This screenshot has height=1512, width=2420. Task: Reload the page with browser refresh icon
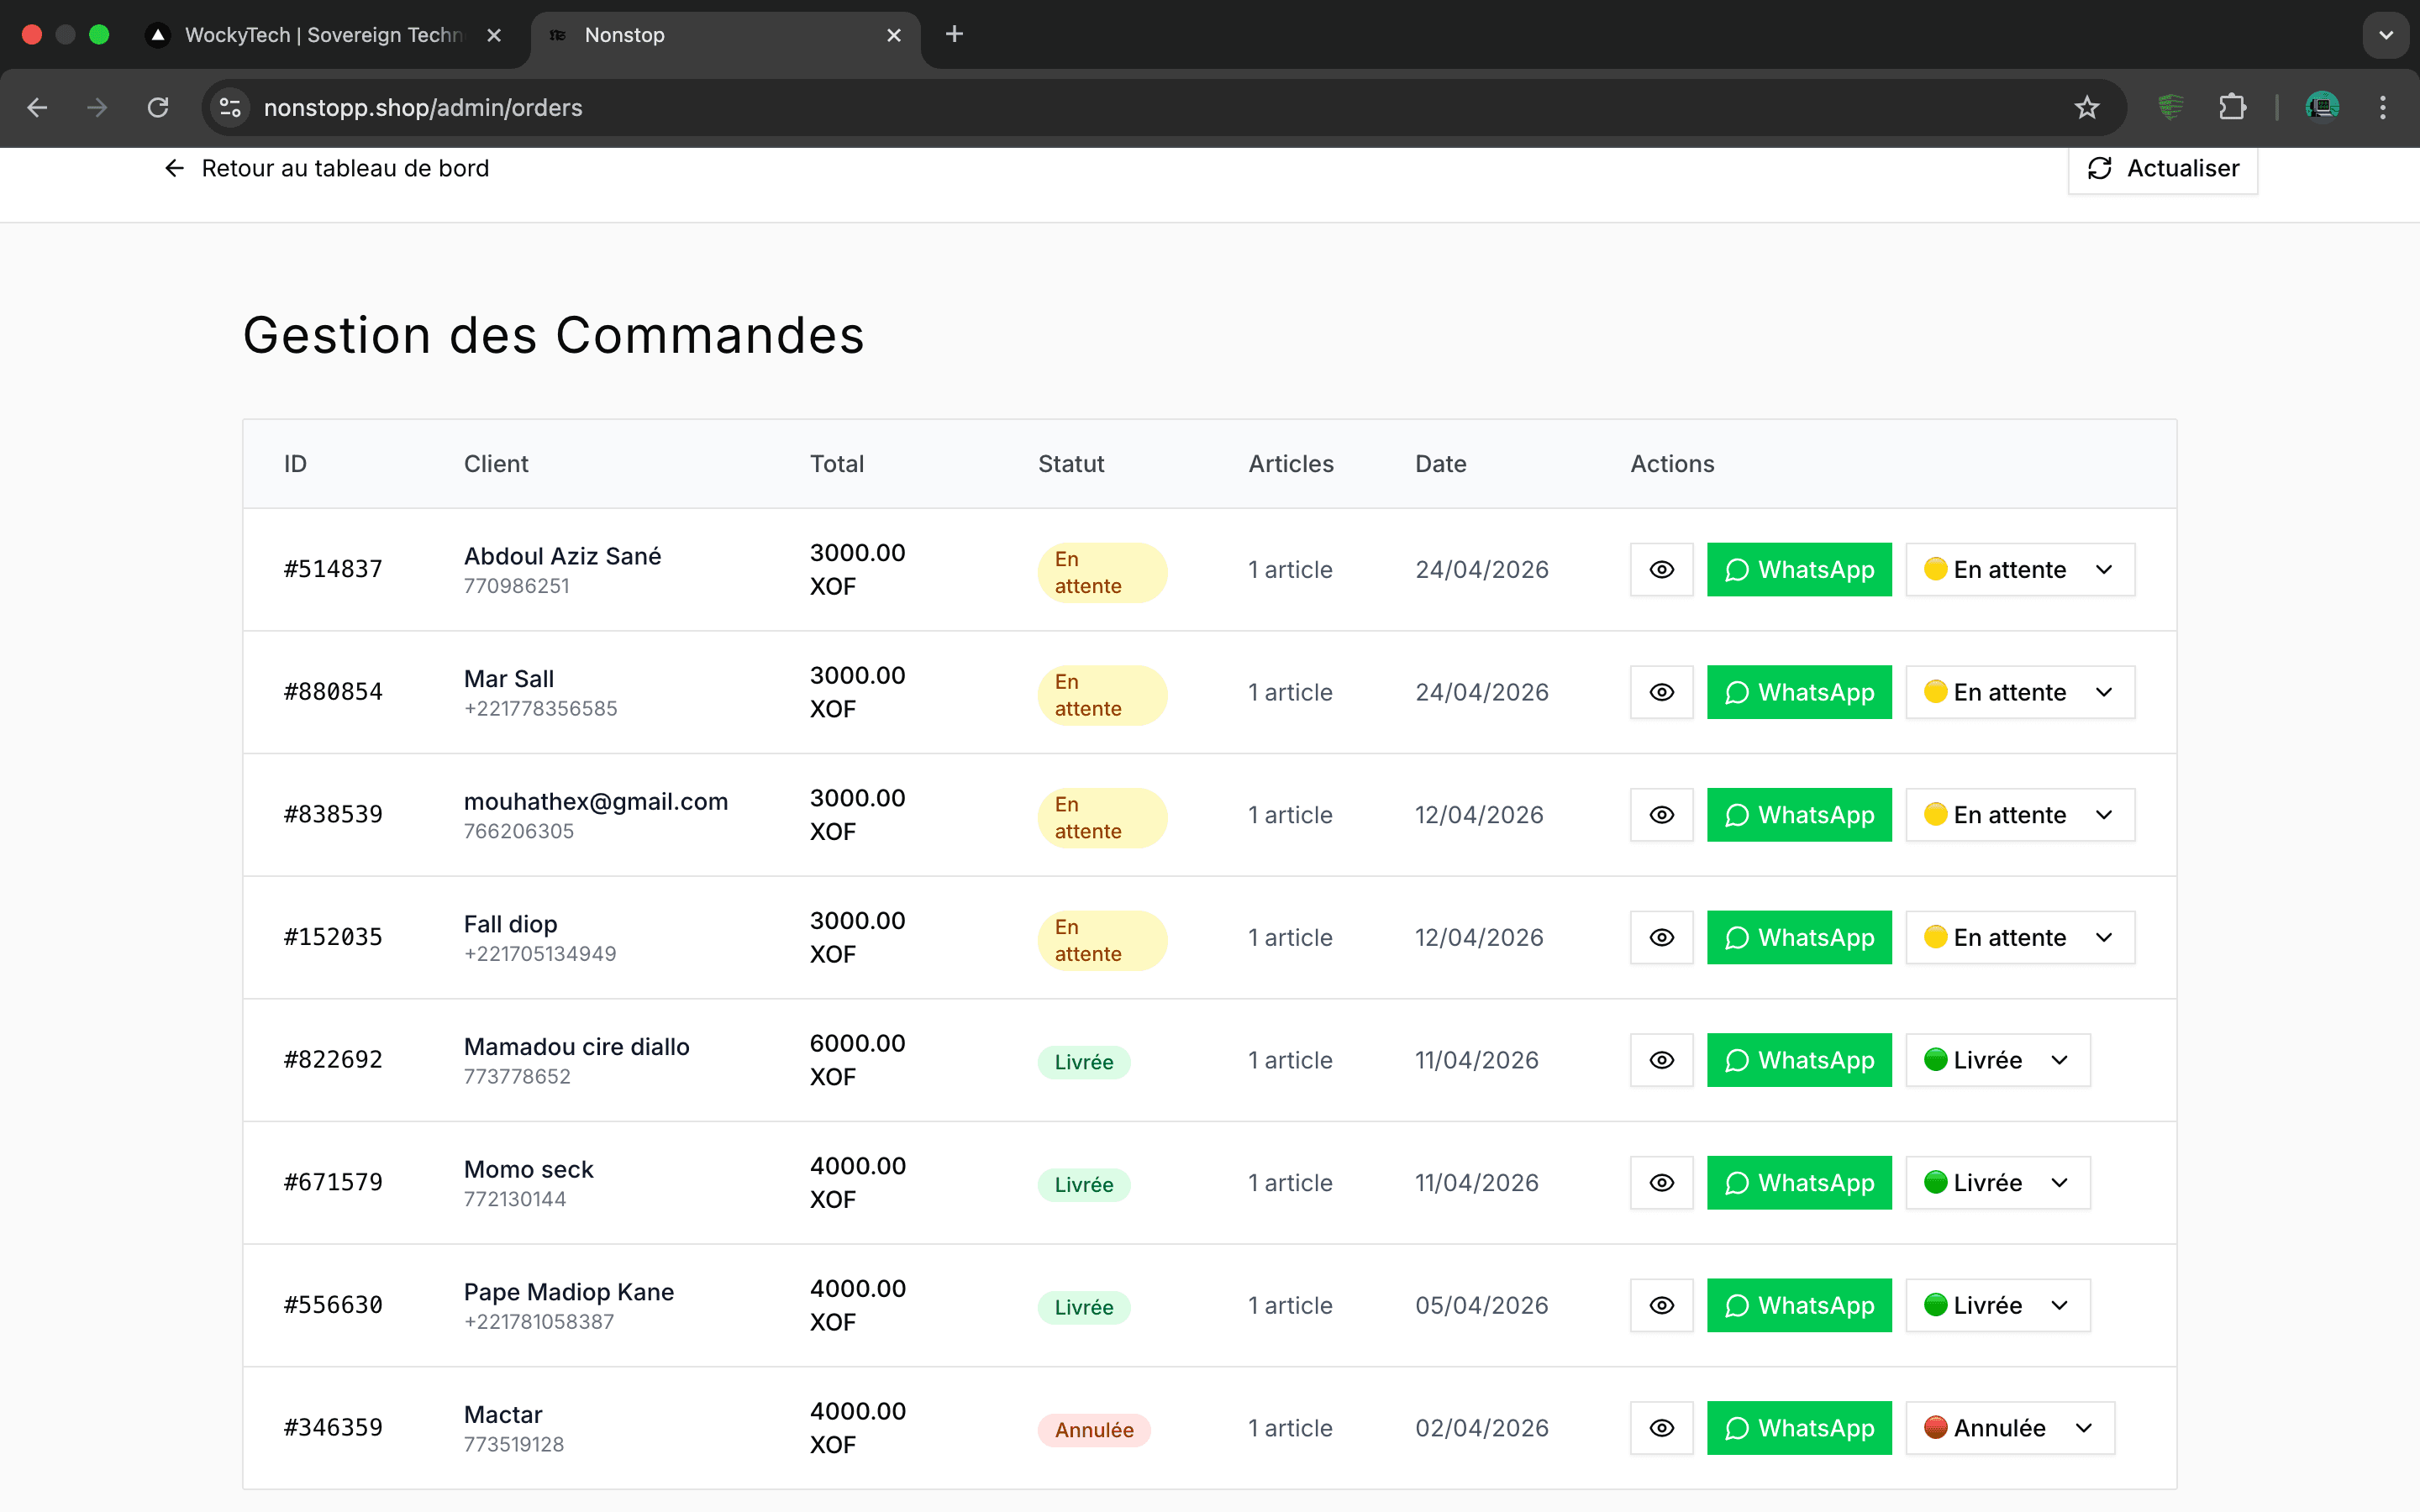(x=158, y=107)
